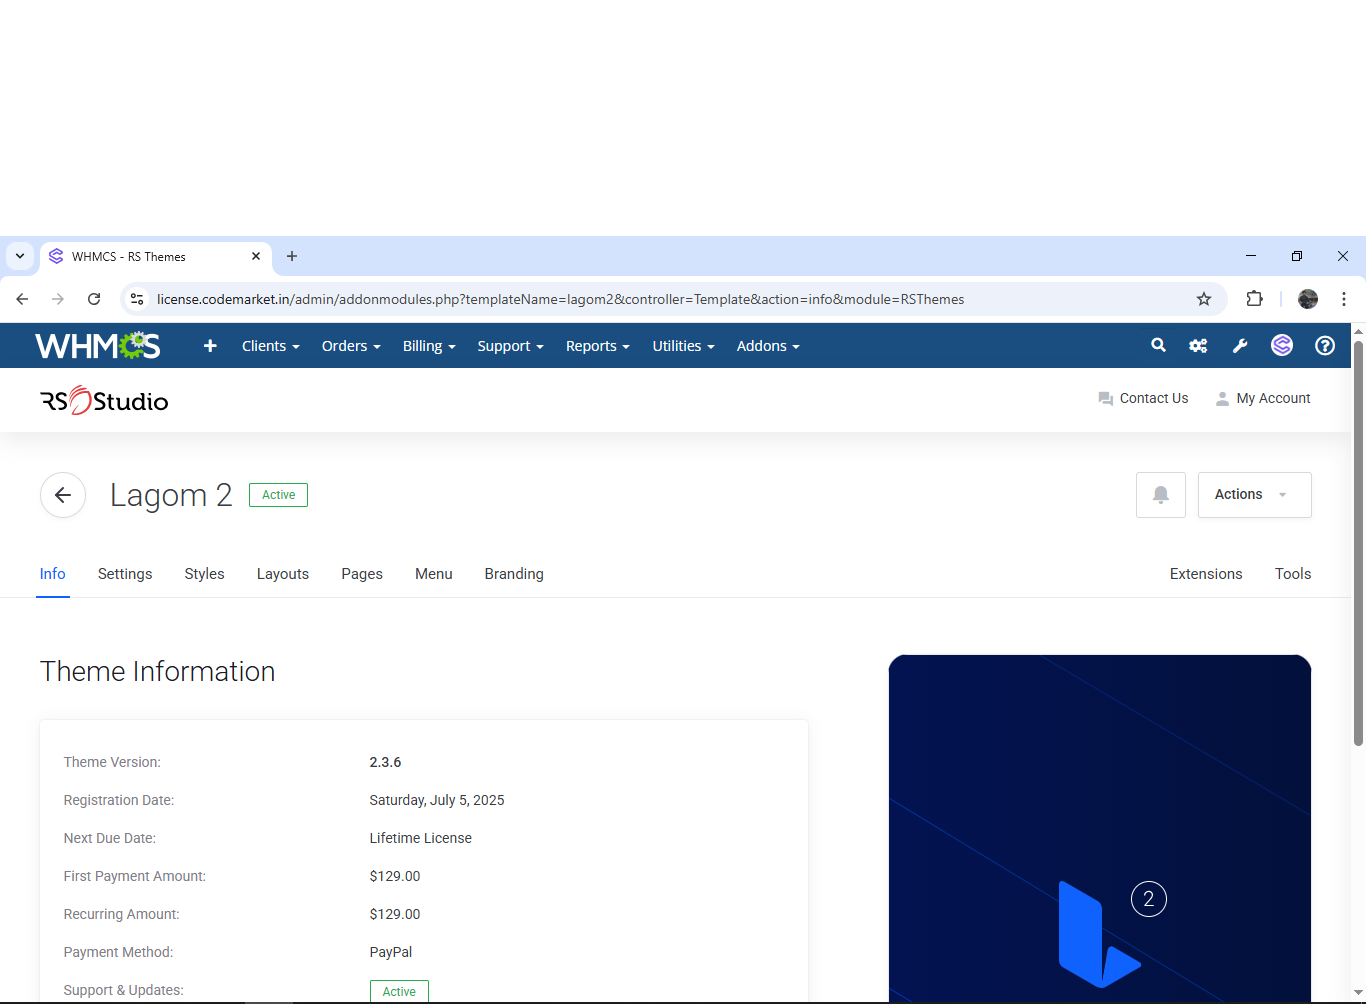Click the search magnifier icon
The height and width of the screenshot is (1004, 1366).
tap(1158, 345)
